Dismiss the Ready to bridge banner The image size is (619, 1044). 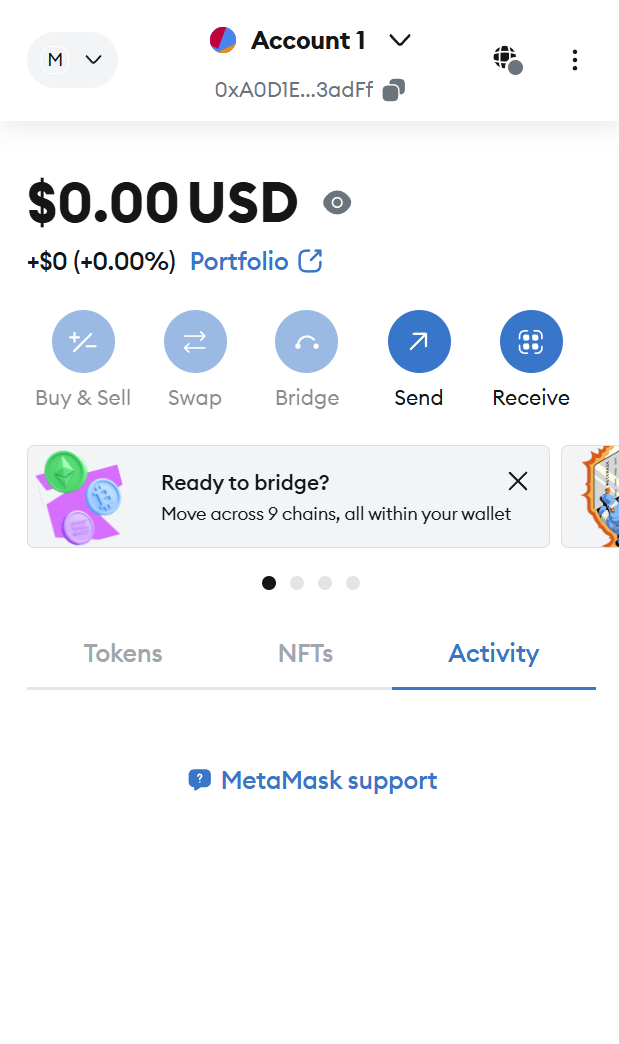pyautogui.click(x=517, y=481)
